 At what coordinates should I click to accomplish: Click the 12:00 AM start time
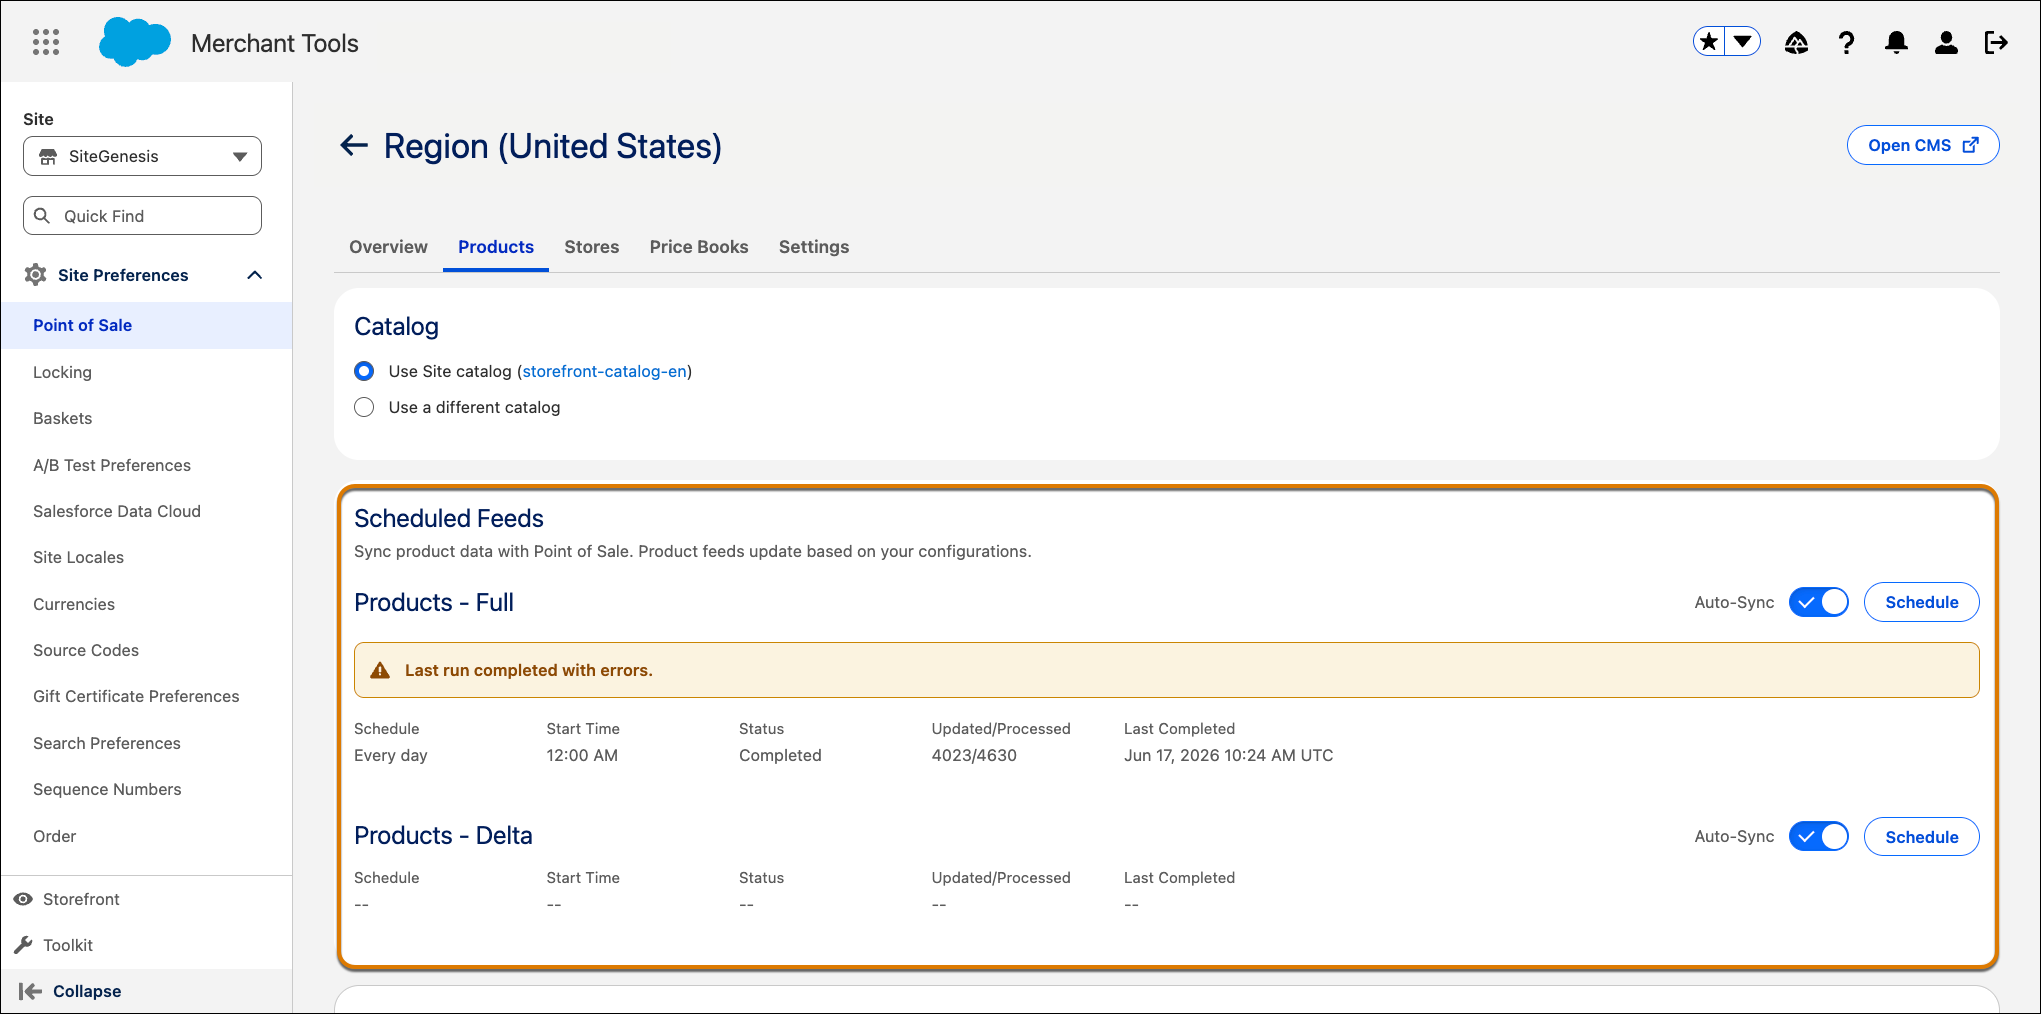click(x=582, y=755)
